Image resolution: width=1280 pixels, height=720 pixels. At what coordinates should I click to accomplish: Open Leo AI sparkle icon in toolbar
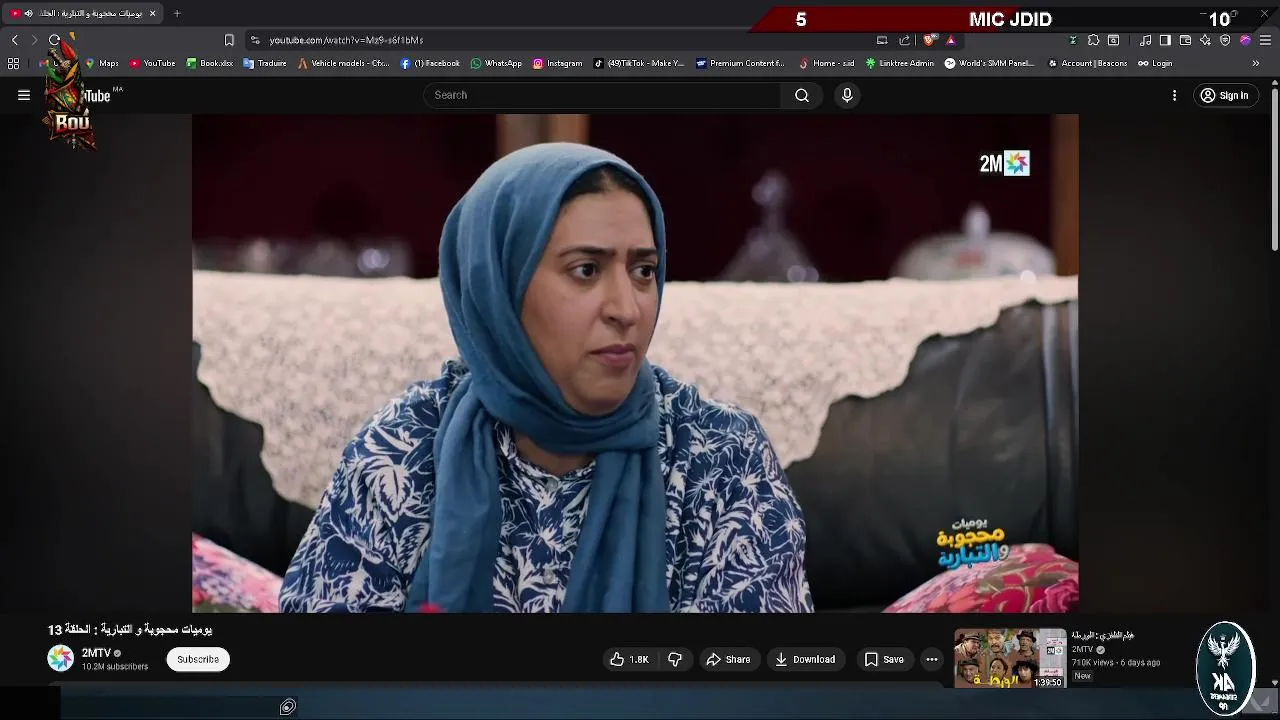tap(1205, 40)
